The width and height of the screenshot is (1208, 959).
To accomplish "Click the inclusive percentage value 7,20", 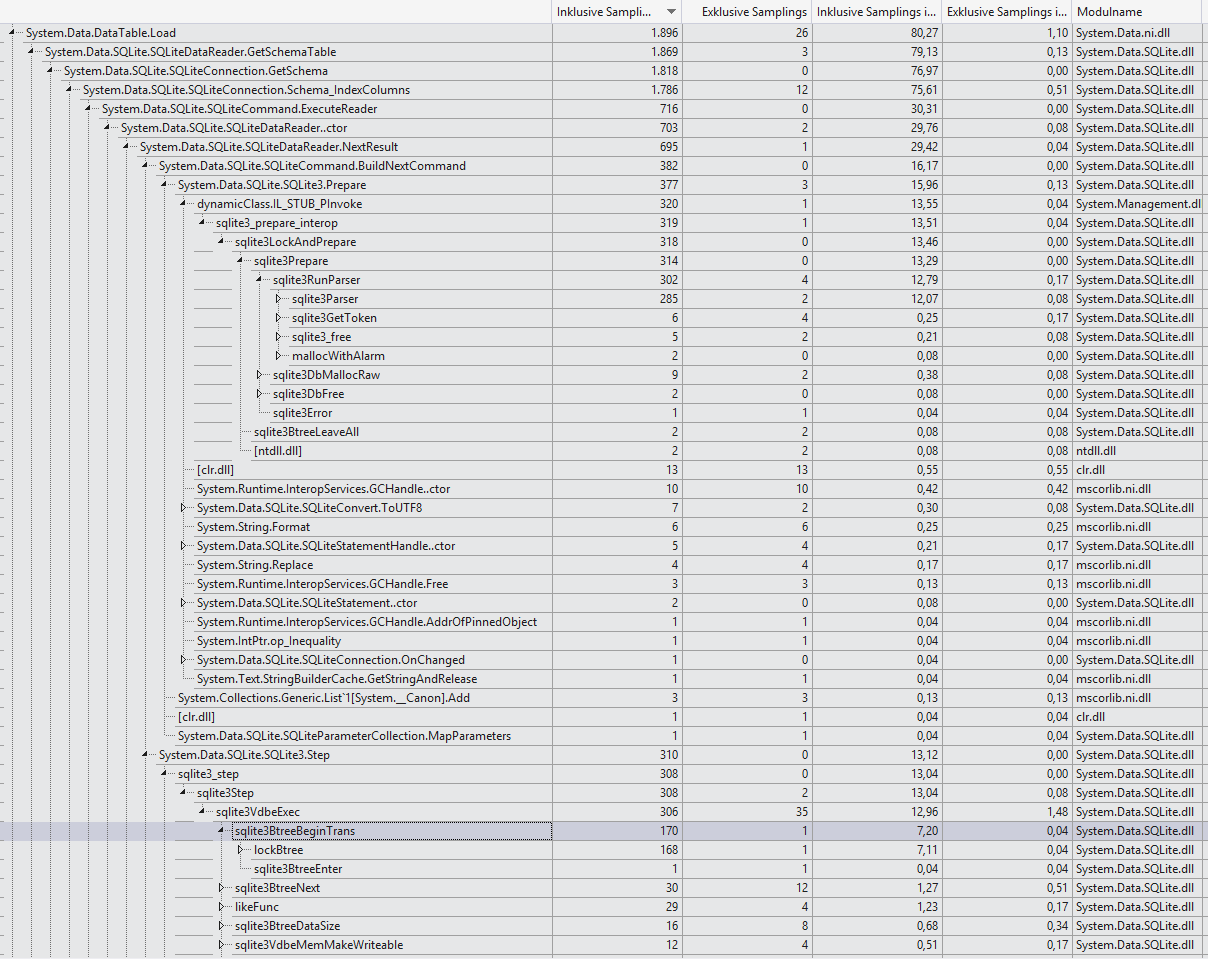I will point(925,831).
